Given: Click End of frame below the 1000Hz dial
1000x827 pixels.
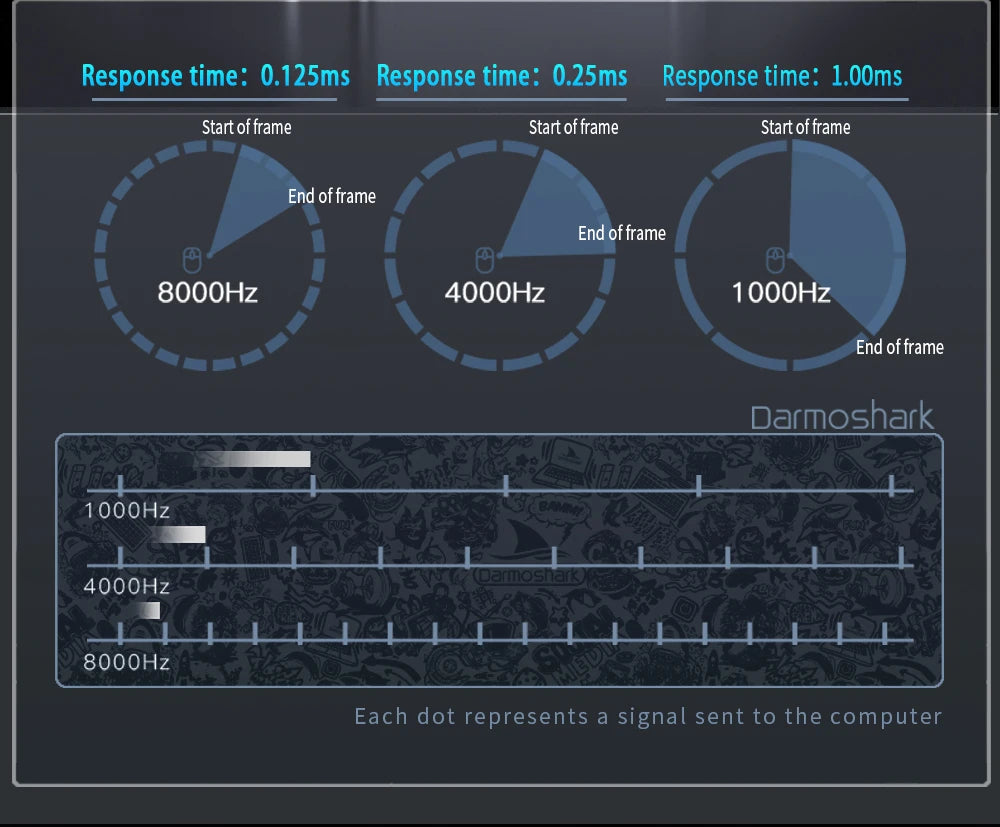Looking at the screenshot, I should (900, 348).
